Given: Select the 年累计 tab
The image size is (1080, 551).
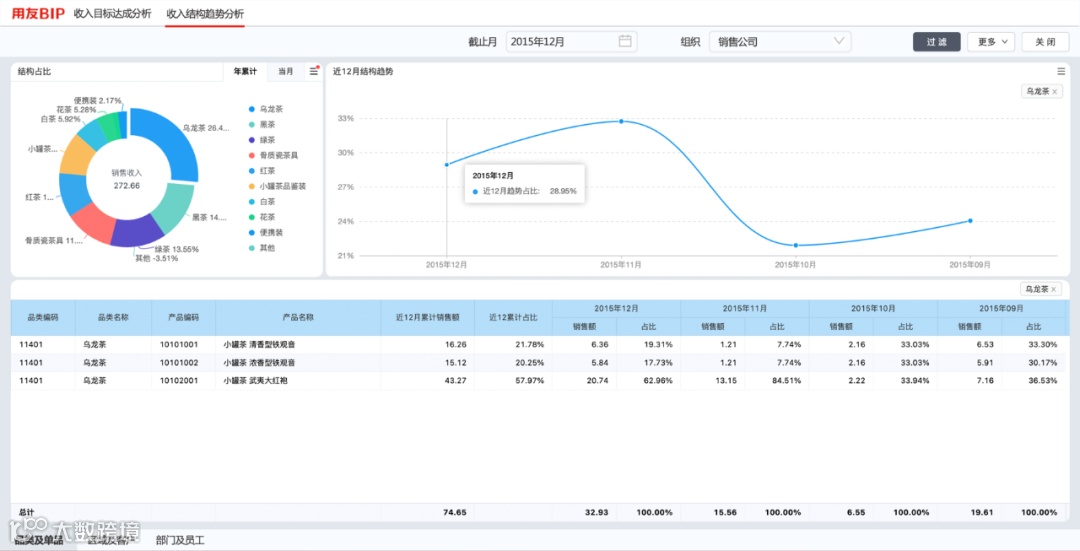Looking at the screenshot, I should 245,71.
